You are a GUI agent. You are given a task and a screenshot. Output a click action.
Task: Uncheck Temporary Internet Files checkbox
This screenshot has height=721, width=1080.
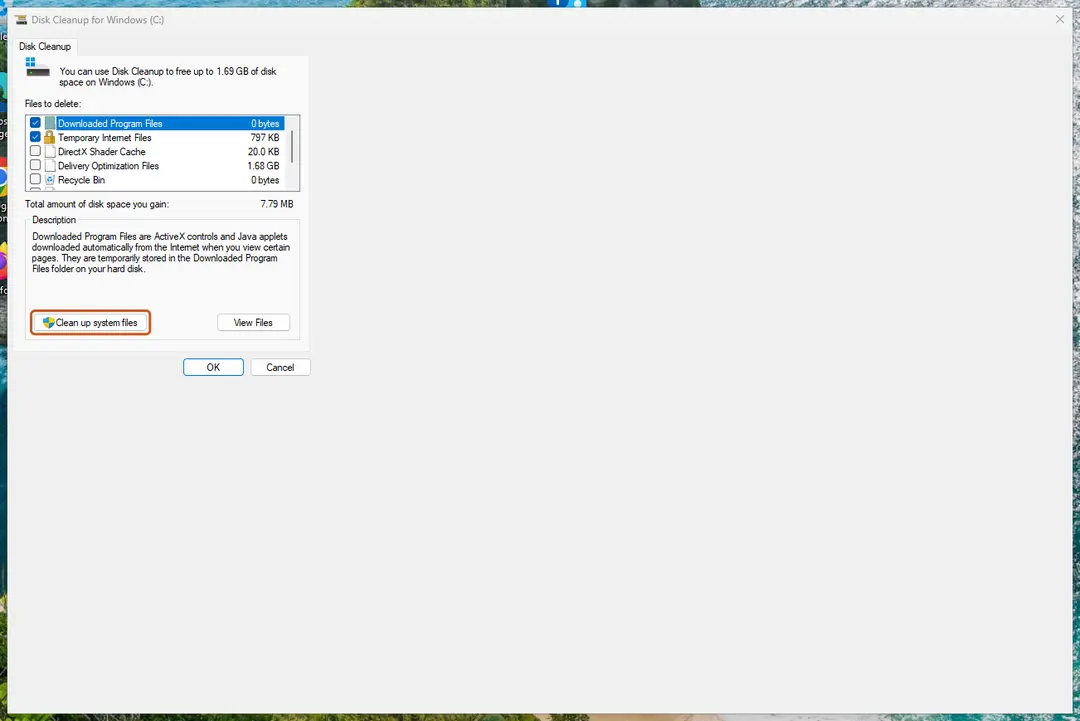[x=35, y=137]
